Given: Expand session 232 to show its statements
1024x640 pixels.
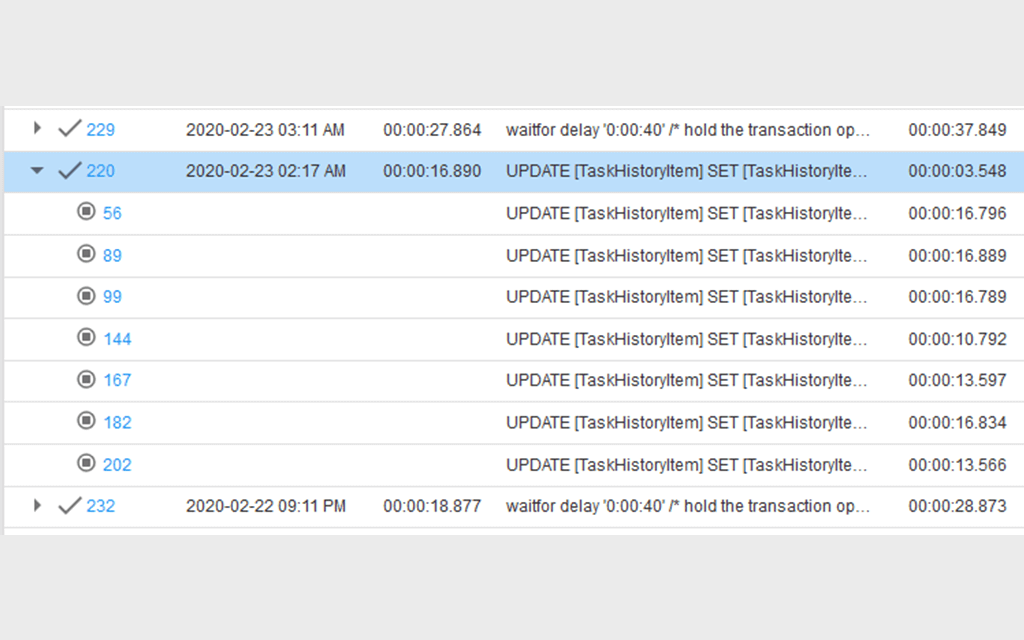Looking at the screenshot, I should coord(37,506).
